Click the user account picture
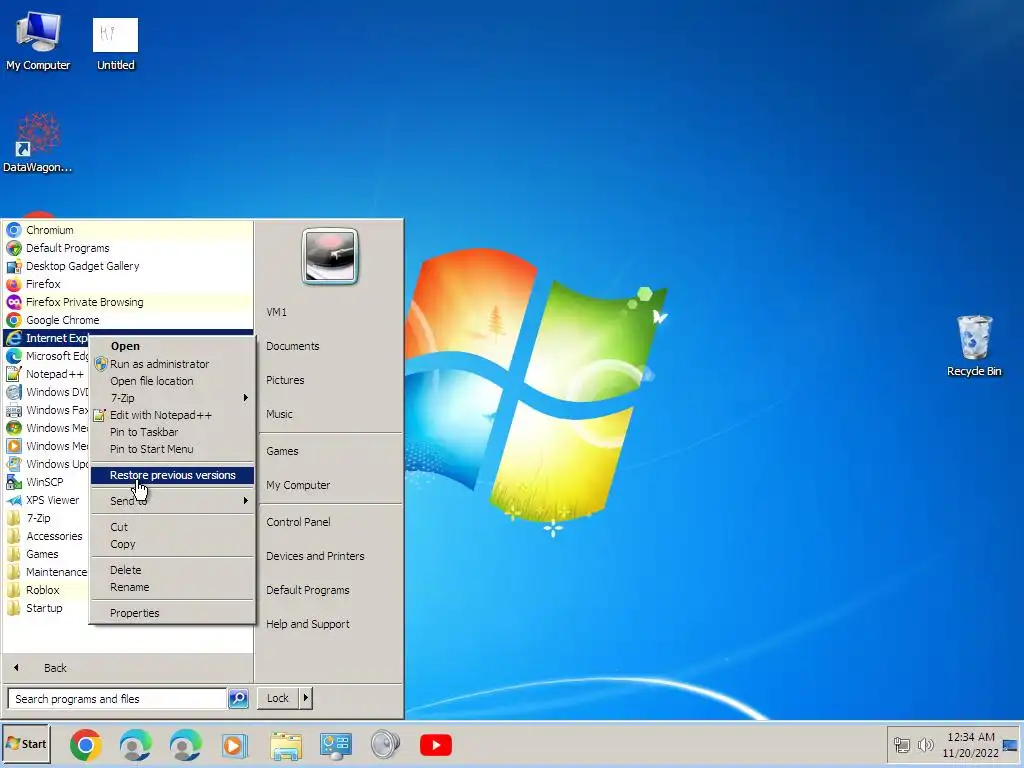1024x768 pixels. tap(330, 256)
